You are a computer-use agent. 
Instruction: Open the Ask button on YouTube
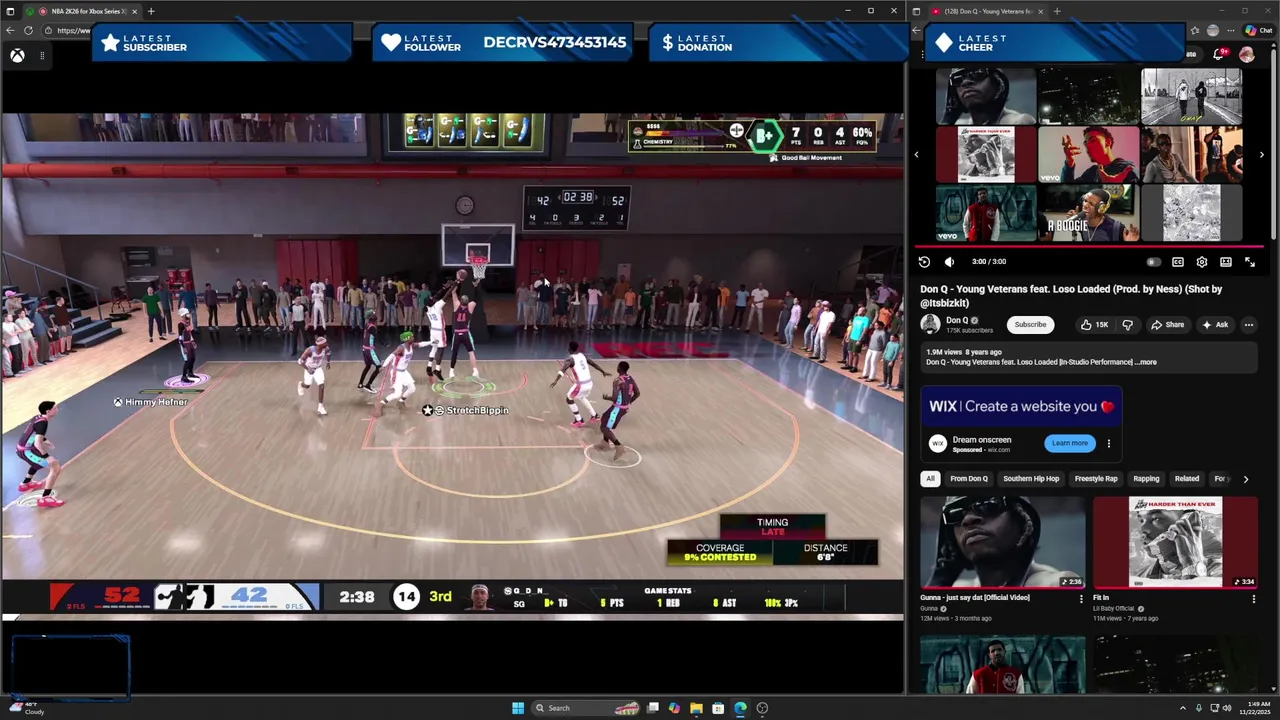(x=1215, y=324)
